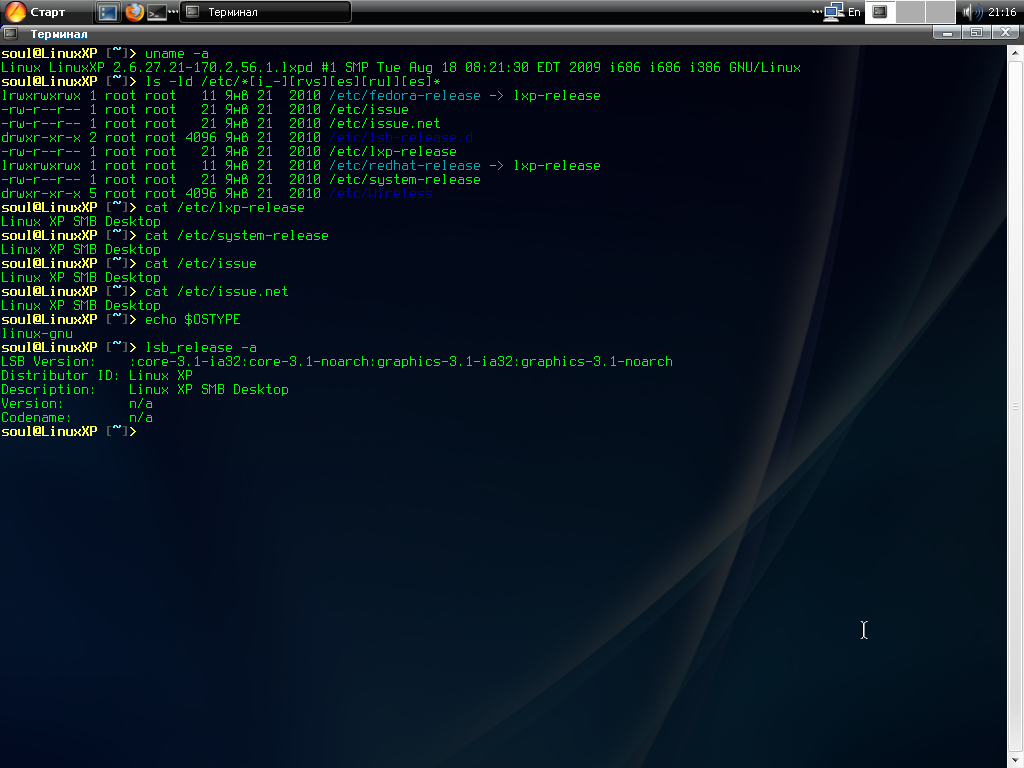Expand the quick launch overflow dots
Screen dimensions: 1024x768
(x=173, y=11)
